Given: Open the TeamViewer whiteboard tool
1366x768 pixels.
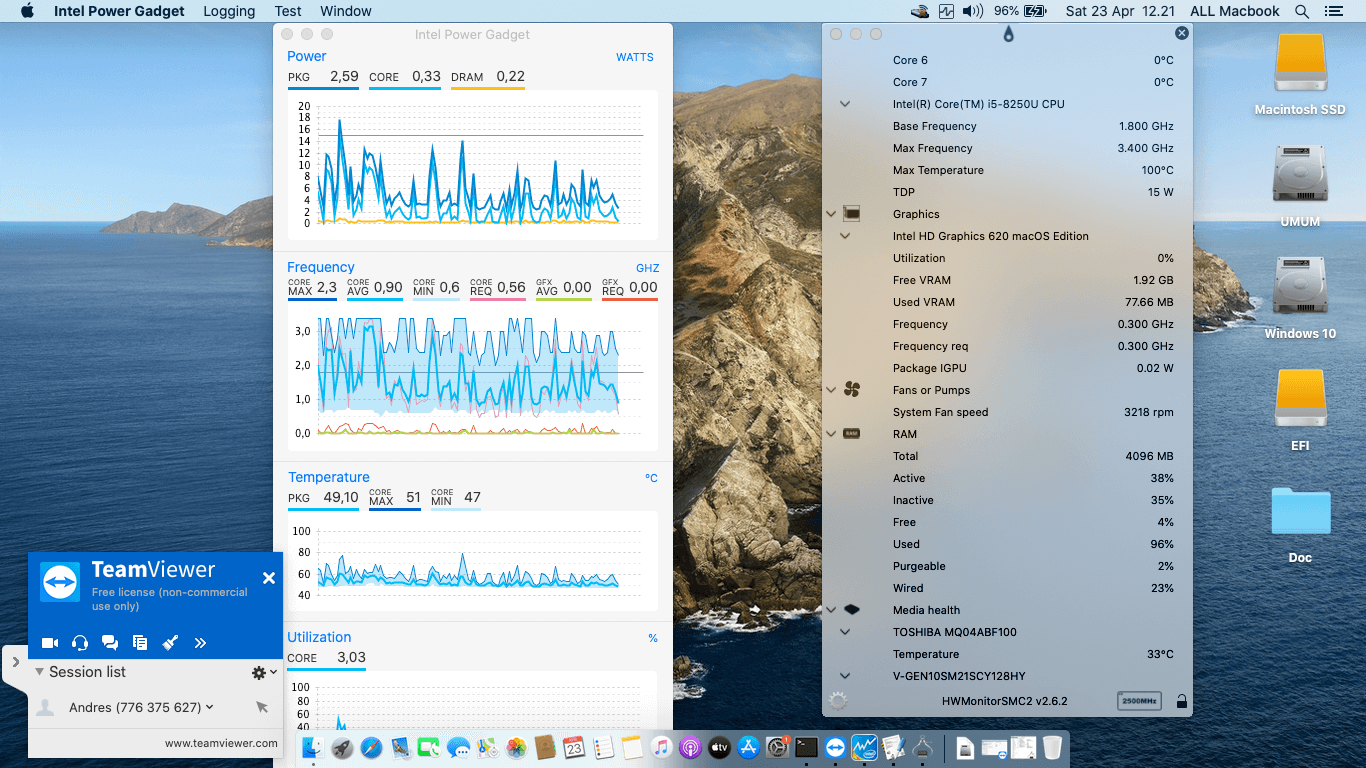Looking at the screenshot, I should [170, 643].
